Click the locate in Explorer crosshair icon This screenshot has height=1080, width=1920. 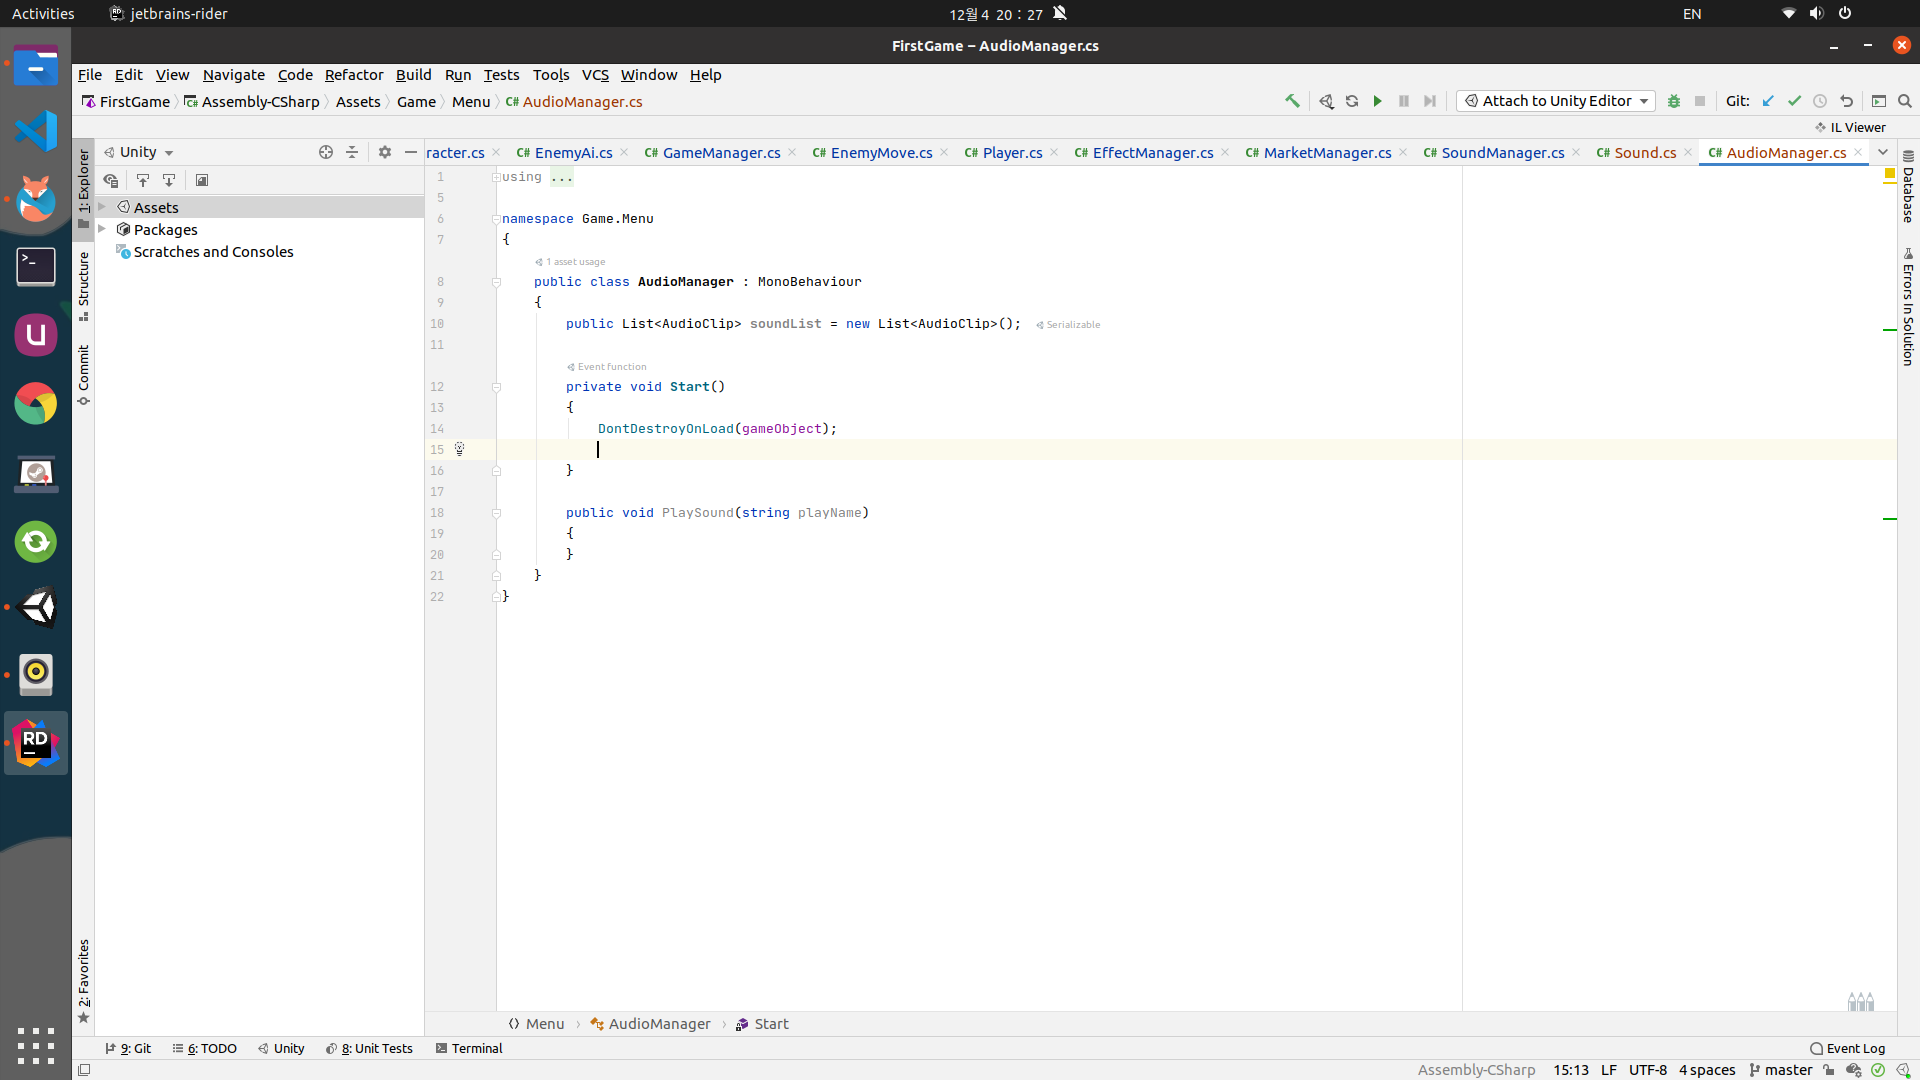326,152
